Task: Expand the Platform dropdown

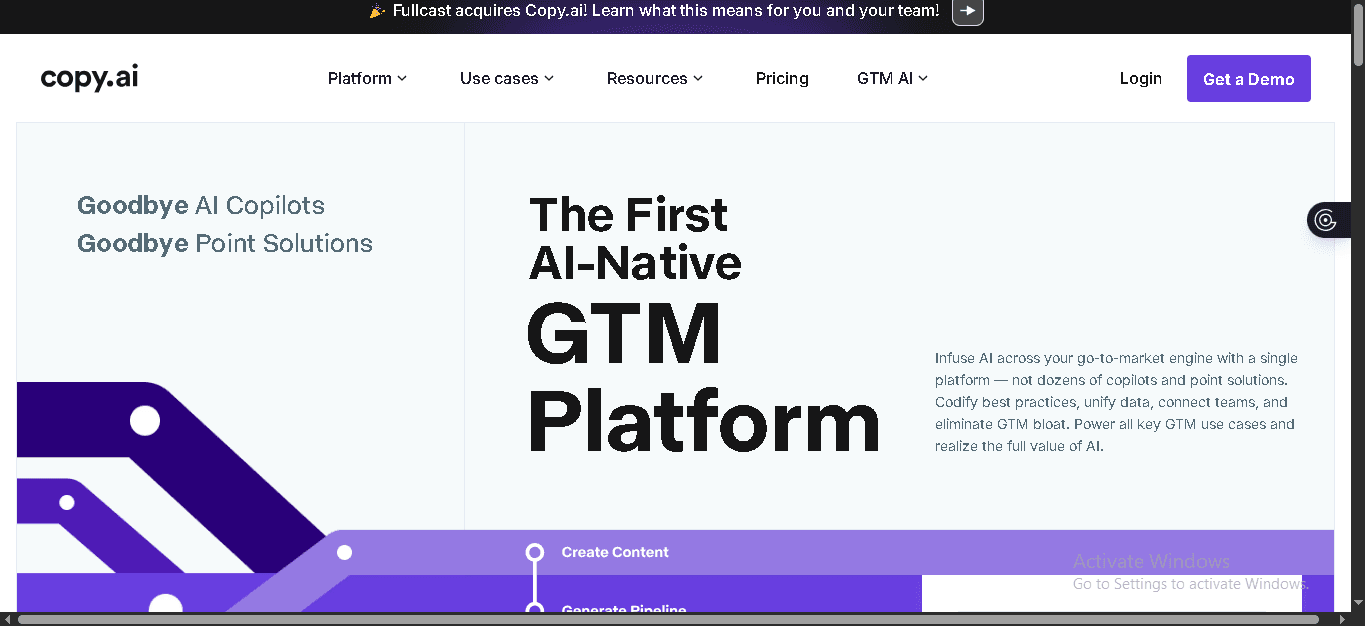Action: point(367,78)
